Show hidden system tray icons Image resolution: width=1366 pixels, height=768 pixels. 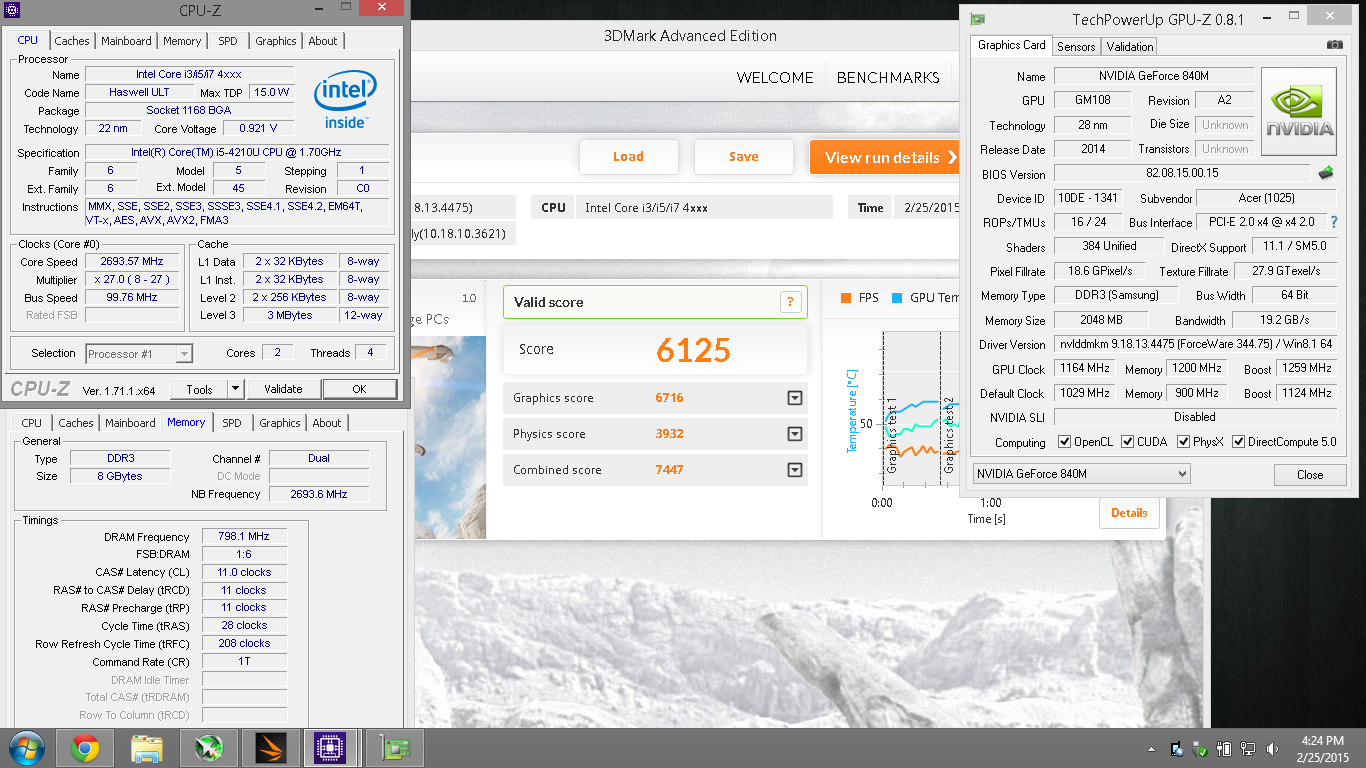(x=1149, y=749)
